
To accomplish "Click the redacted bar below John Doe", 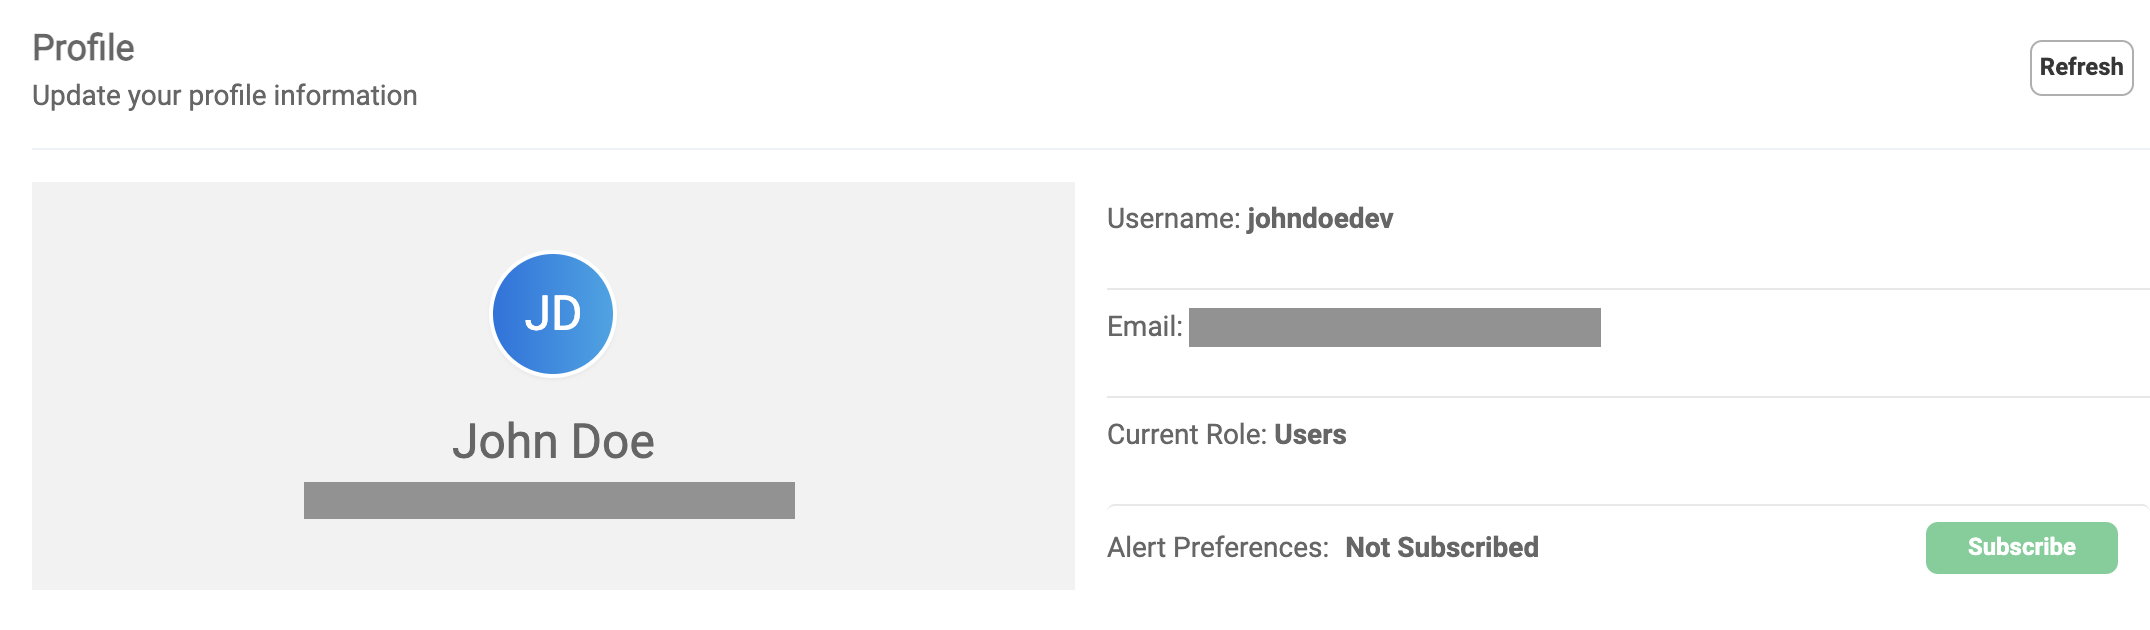I will [549, 500].
